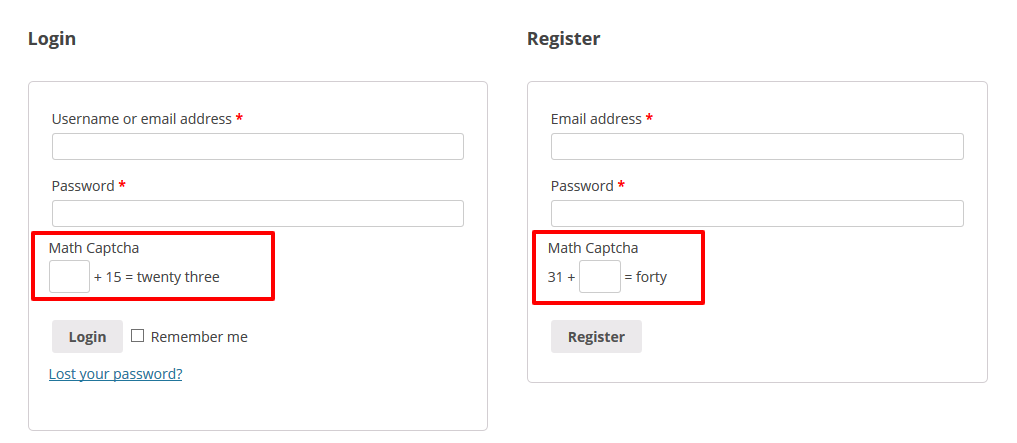1017x443 pixels.
Task: Click the Register captcha answer box after 31 +
Action: [x=599, y=277]
